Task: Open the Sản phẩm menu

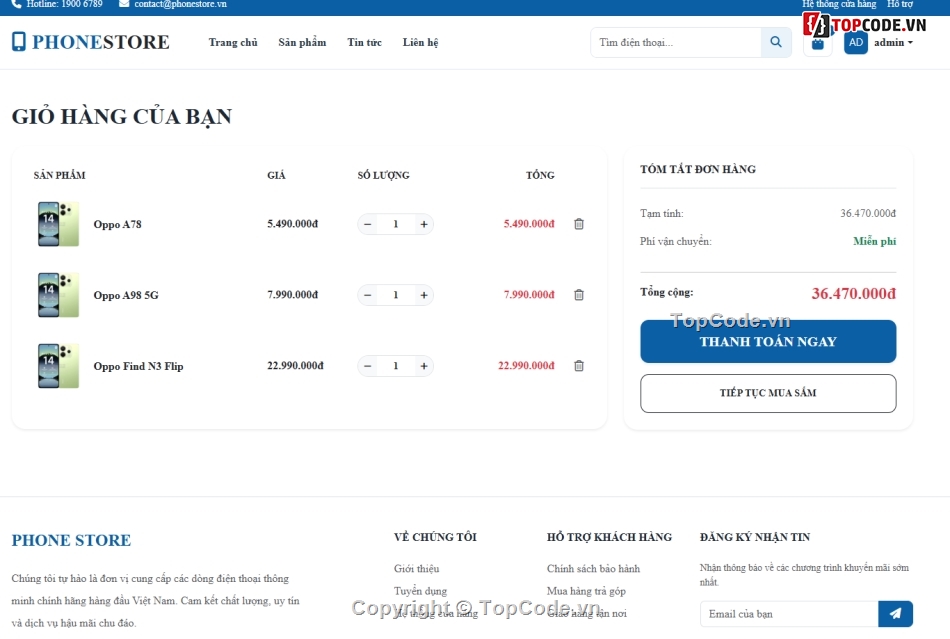Action: coord(302,42)
